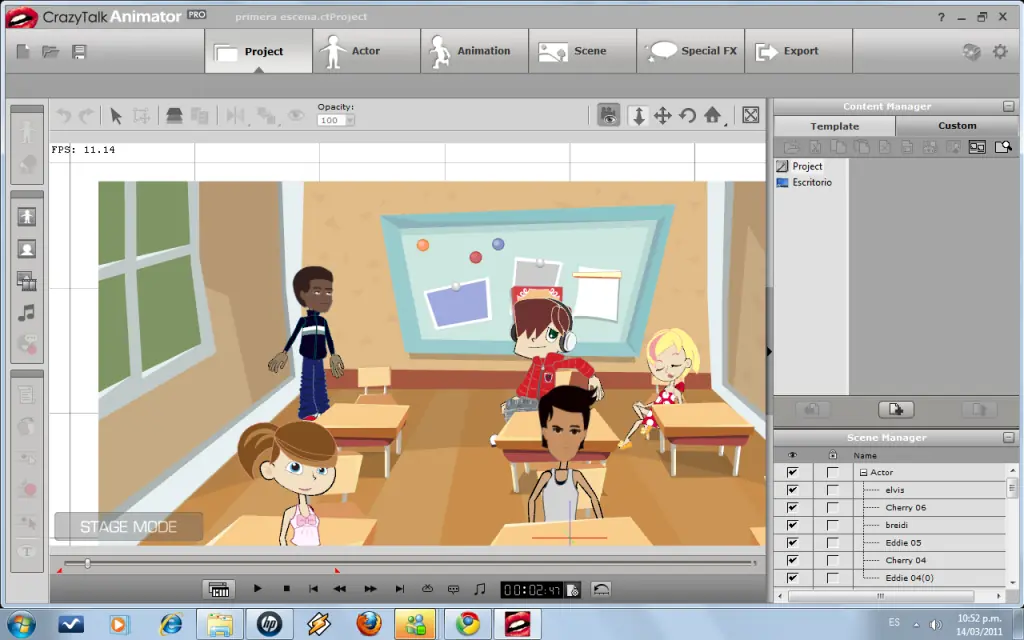Collapse right panel with side arrow
This screenshot has height=640, width=1024.
[x=769, y=351]
